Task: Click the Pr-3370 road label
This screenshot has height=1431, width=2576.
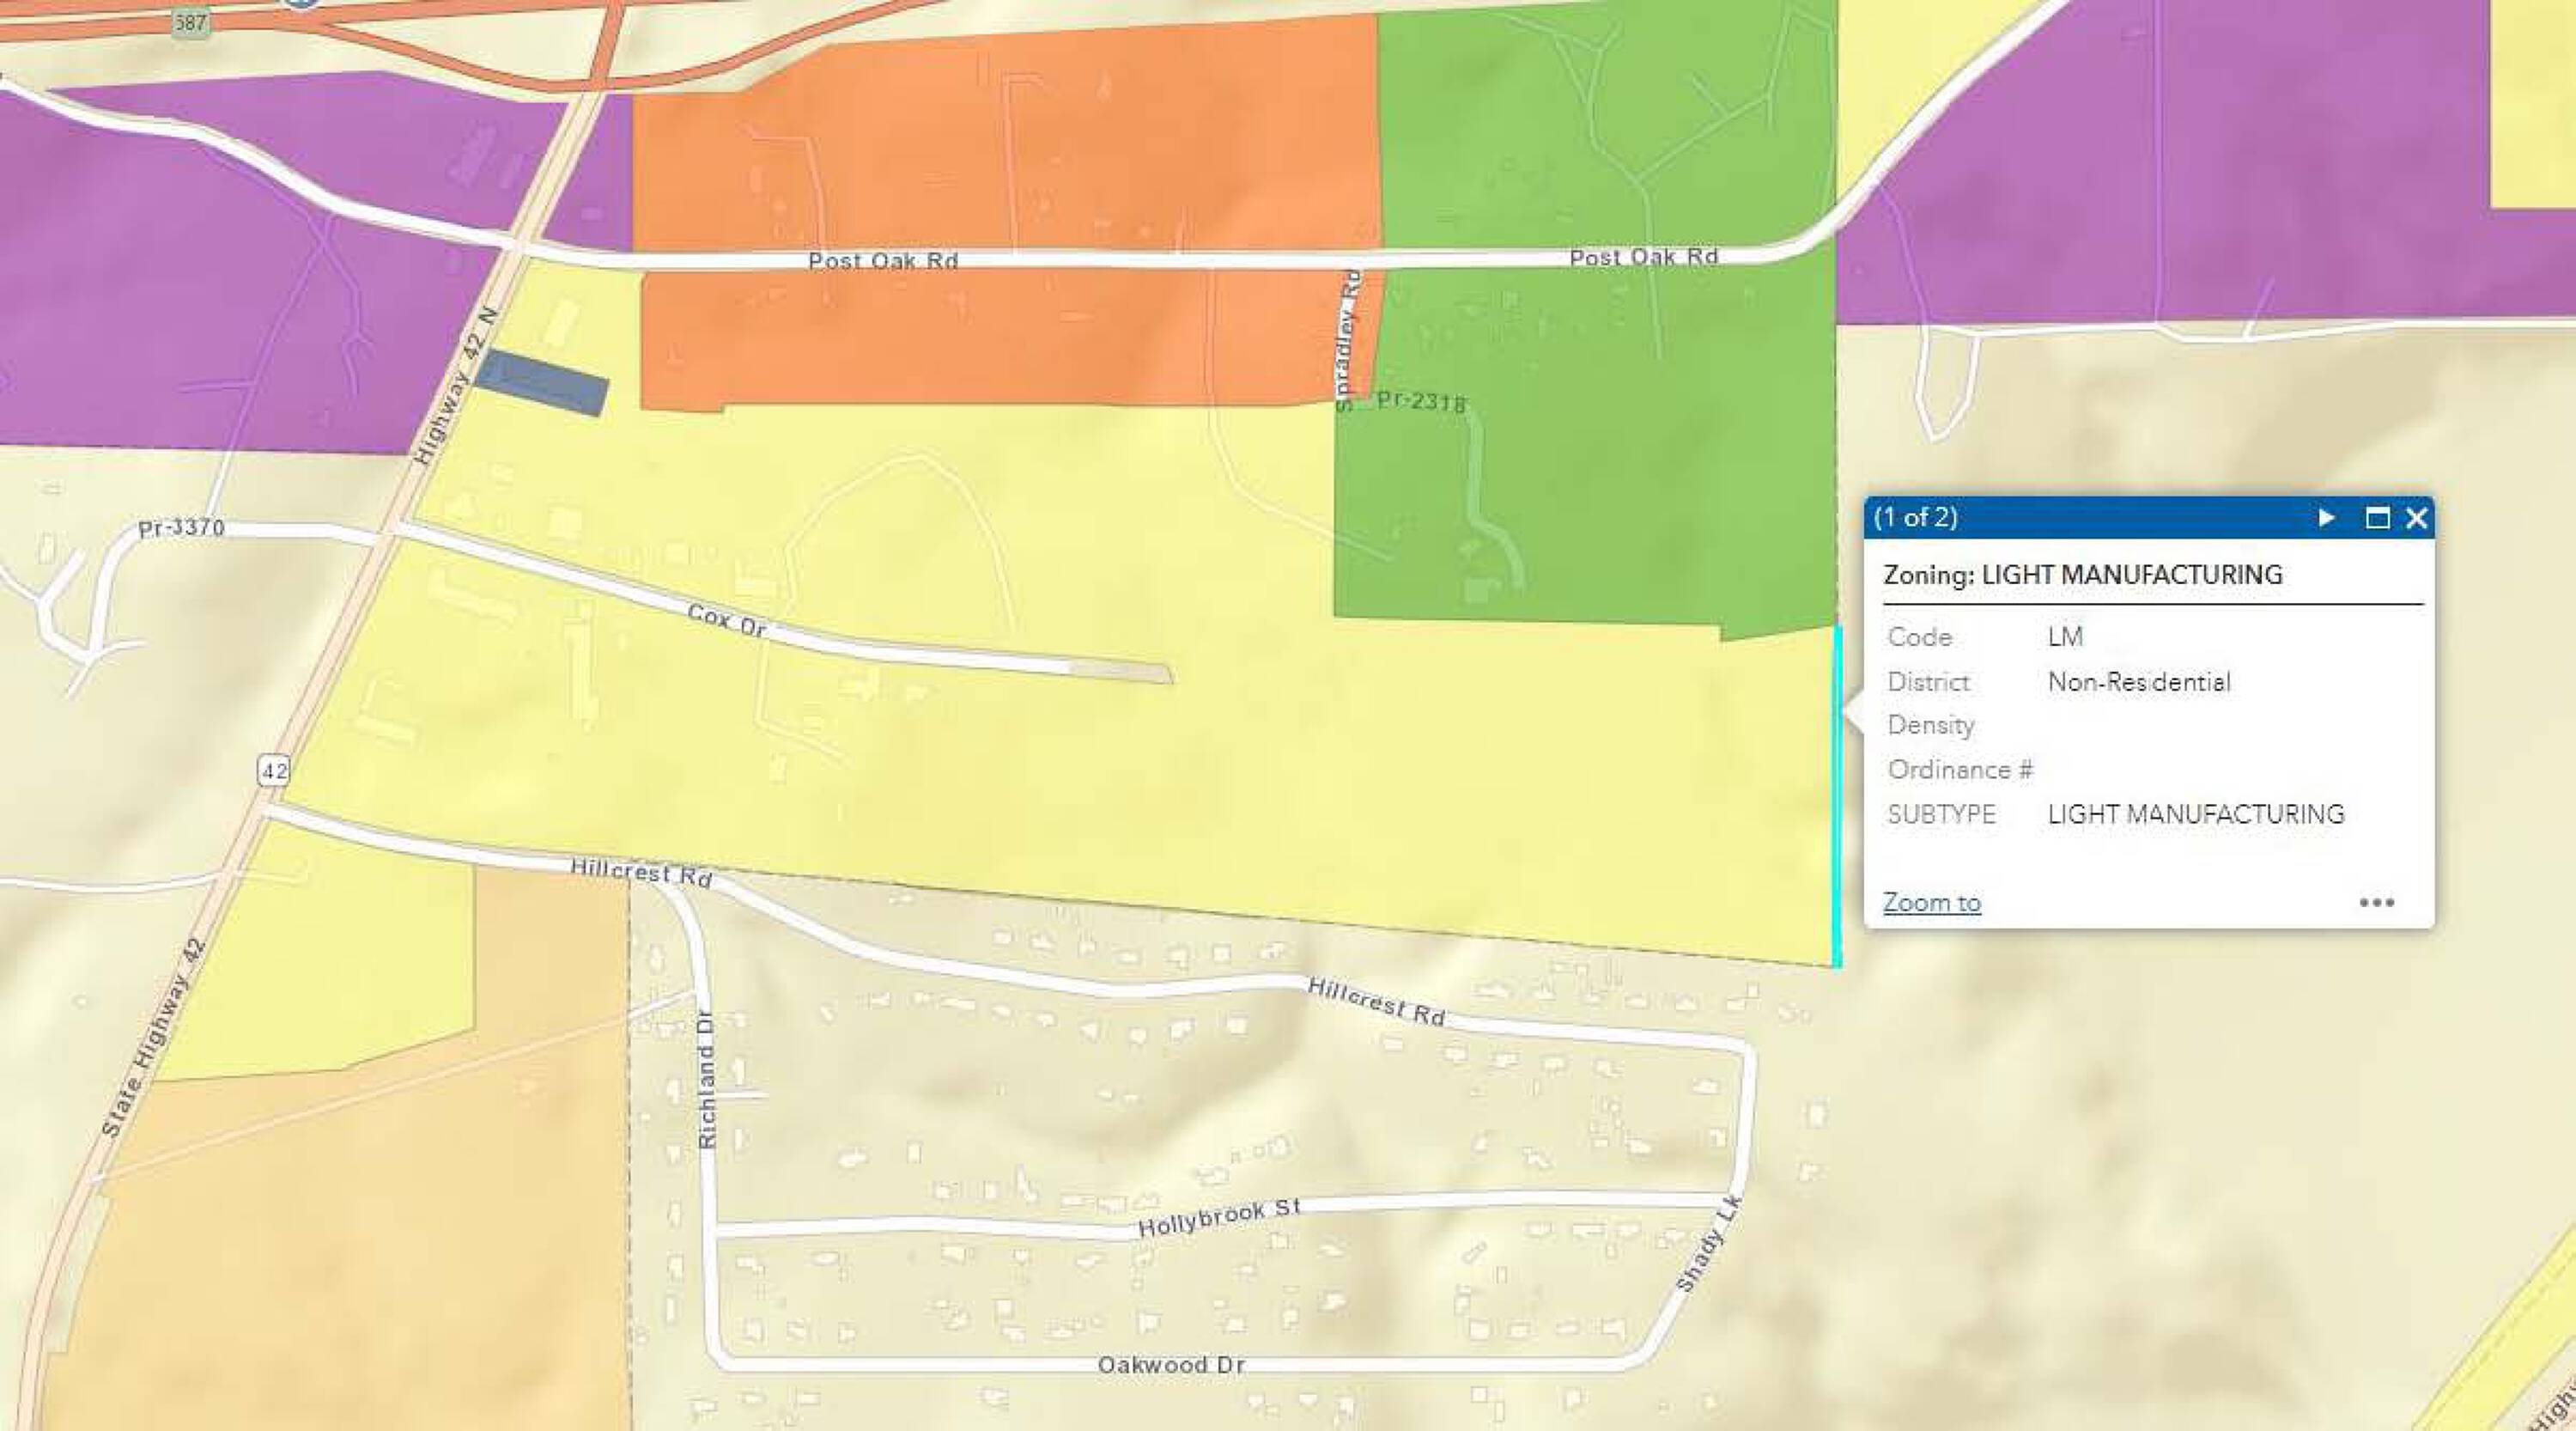Action: pyautogui.click(x=181, y=527)
